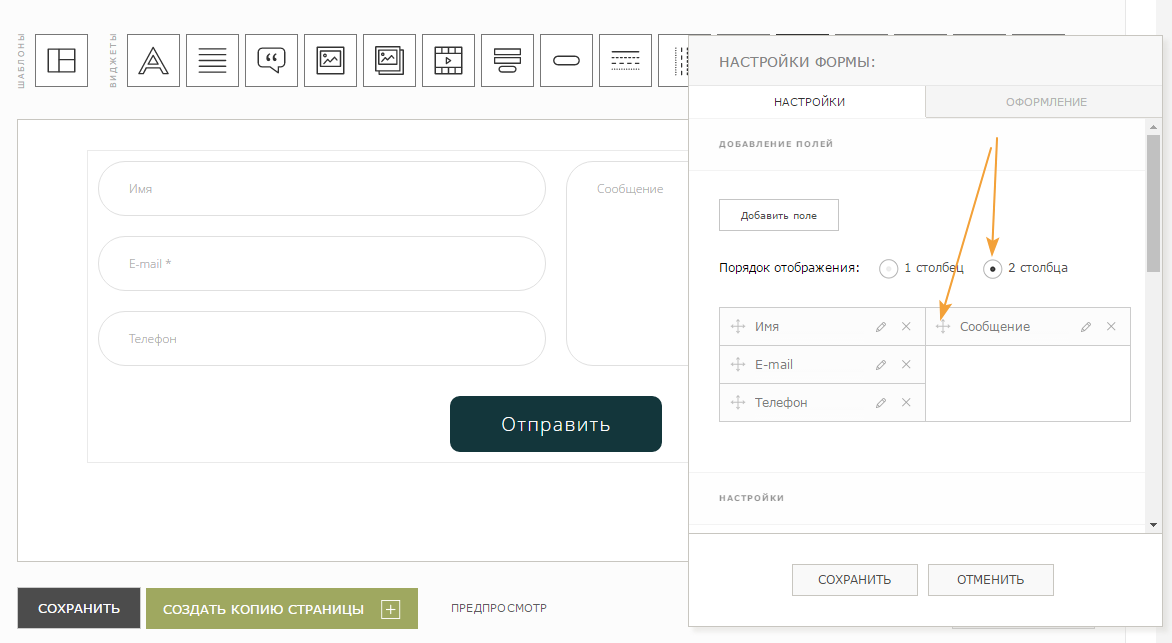The image size is (1172, 643).
Task: Select the form widget
Action: [508, 61]
